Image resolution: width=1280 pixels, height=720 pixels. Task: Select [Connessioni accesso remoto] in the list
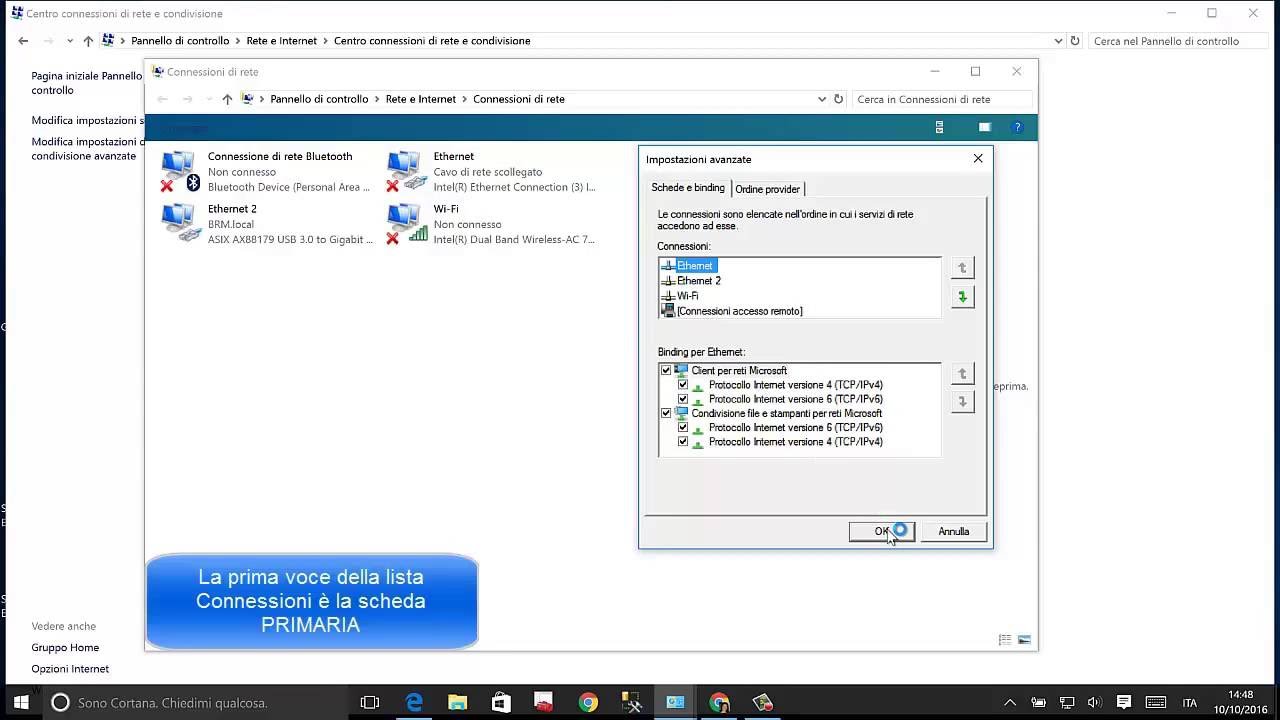click(738, 311)
